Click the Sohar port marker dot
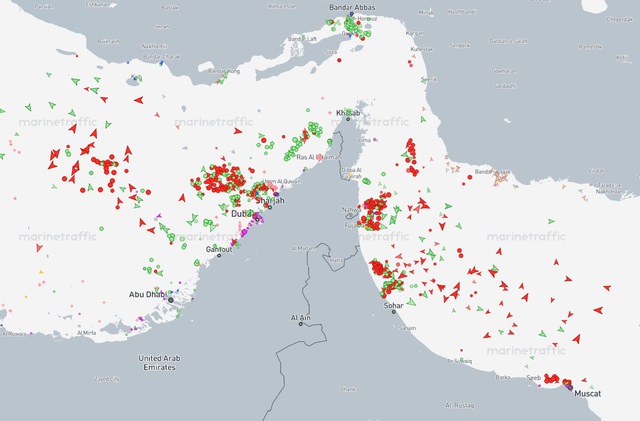The image size is (640, 421). coord(394,312)
